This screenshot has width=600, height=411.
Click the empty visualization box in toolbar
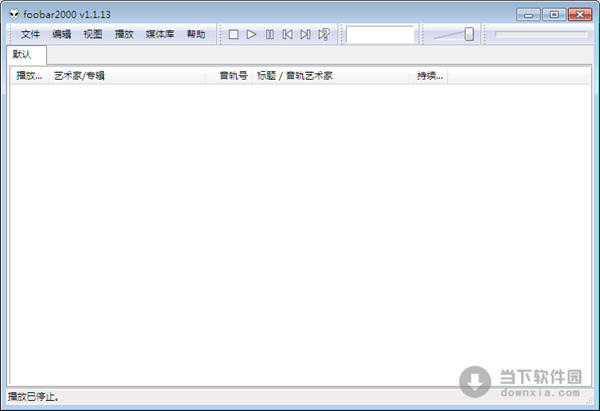click(380, 34)
